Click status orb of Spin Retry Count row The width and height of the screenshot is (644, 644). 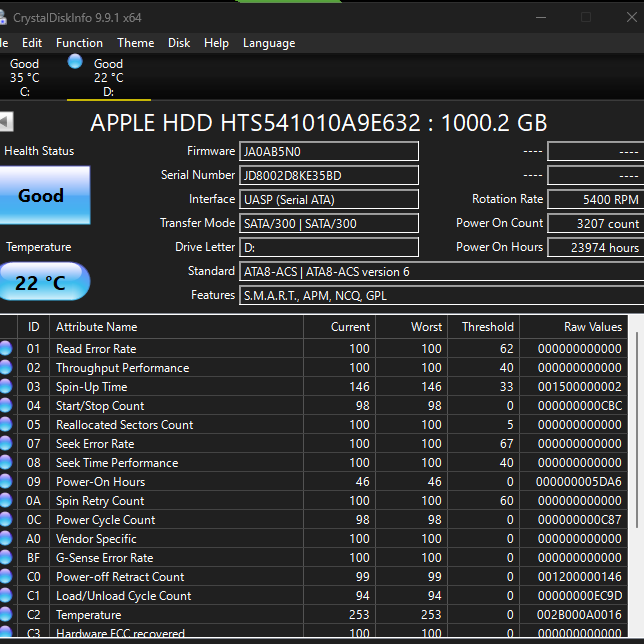[6, 500]
